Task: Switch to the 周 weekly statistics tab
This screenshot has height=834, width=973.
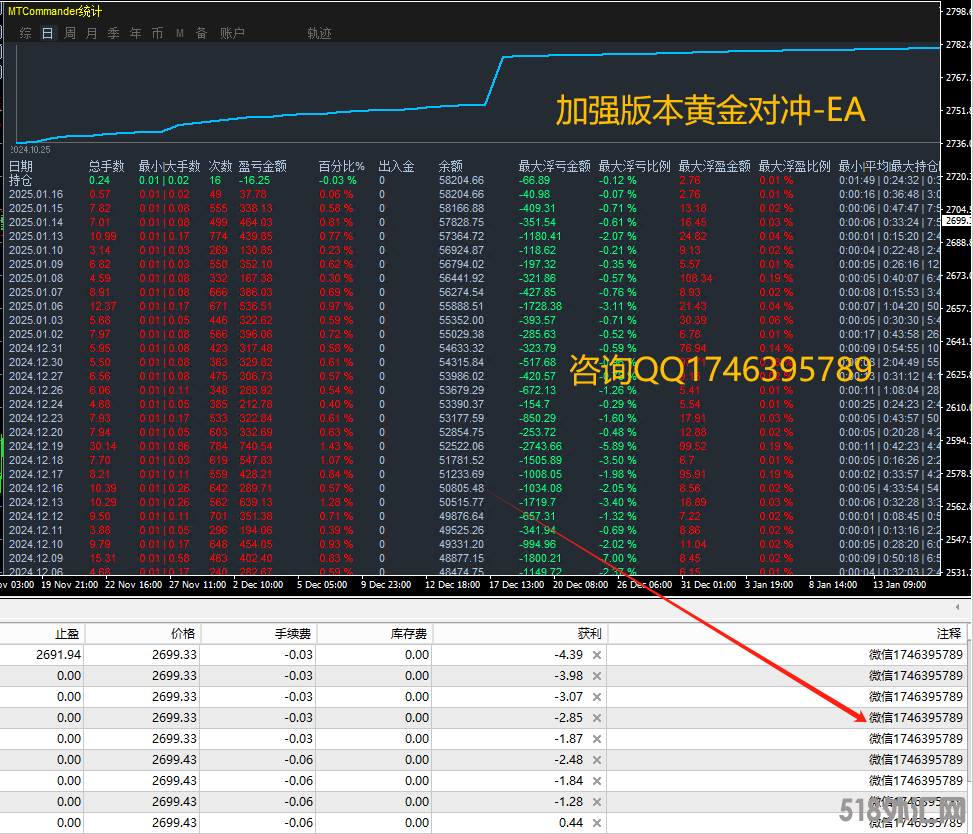Action: click(70, 33)
